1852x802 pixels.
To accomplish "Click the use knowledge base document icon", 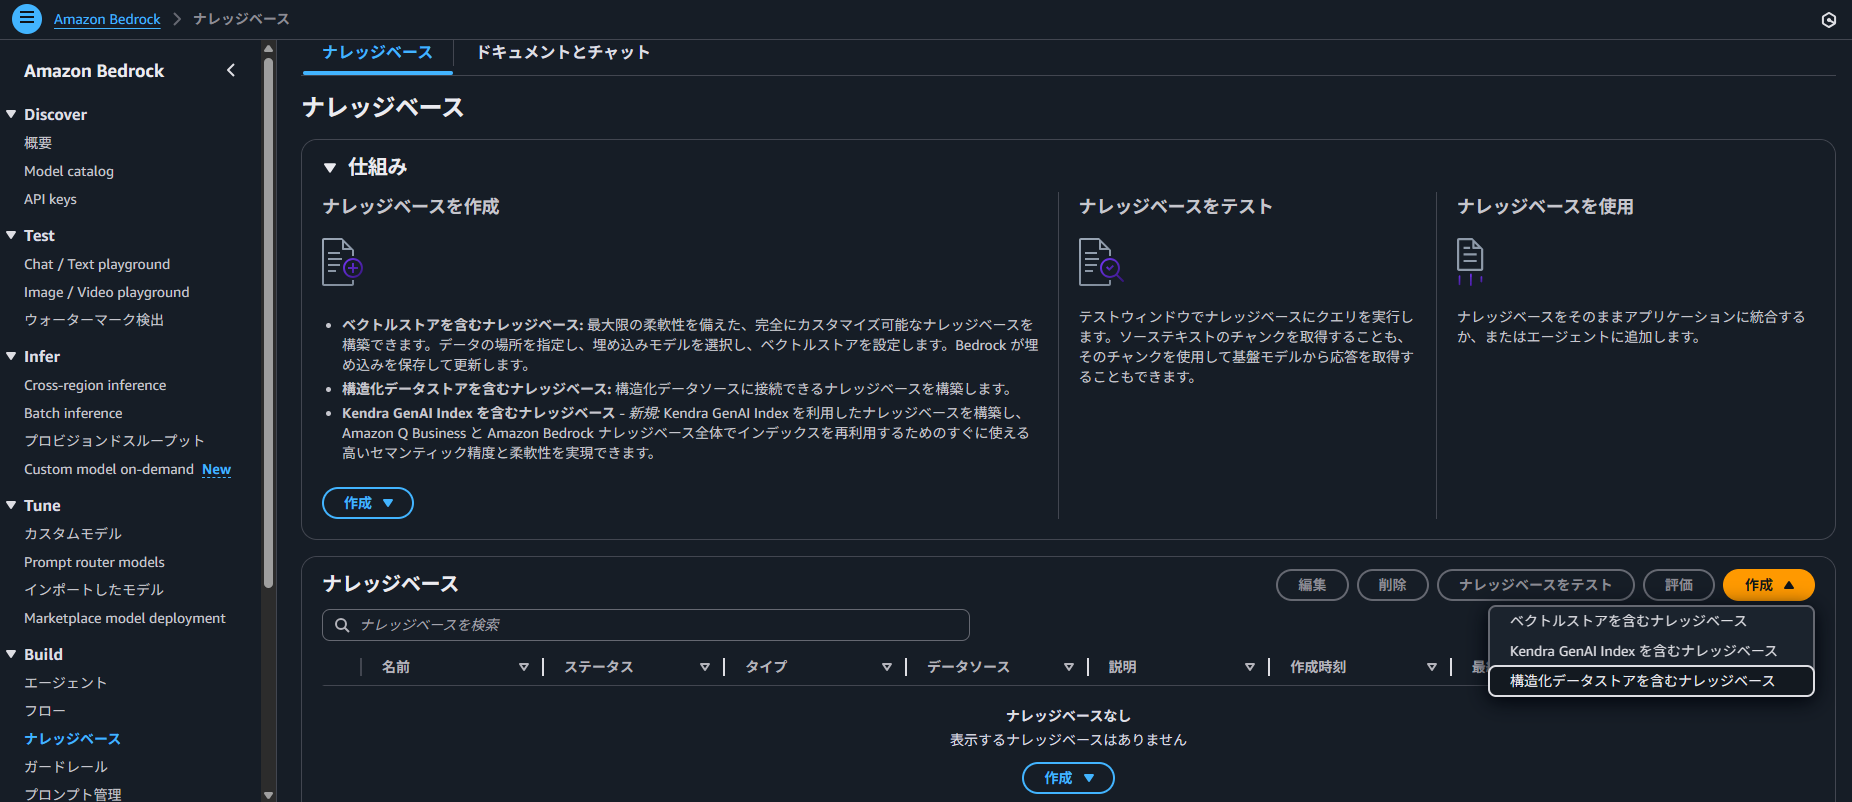I will click(x=1470, y=262).
